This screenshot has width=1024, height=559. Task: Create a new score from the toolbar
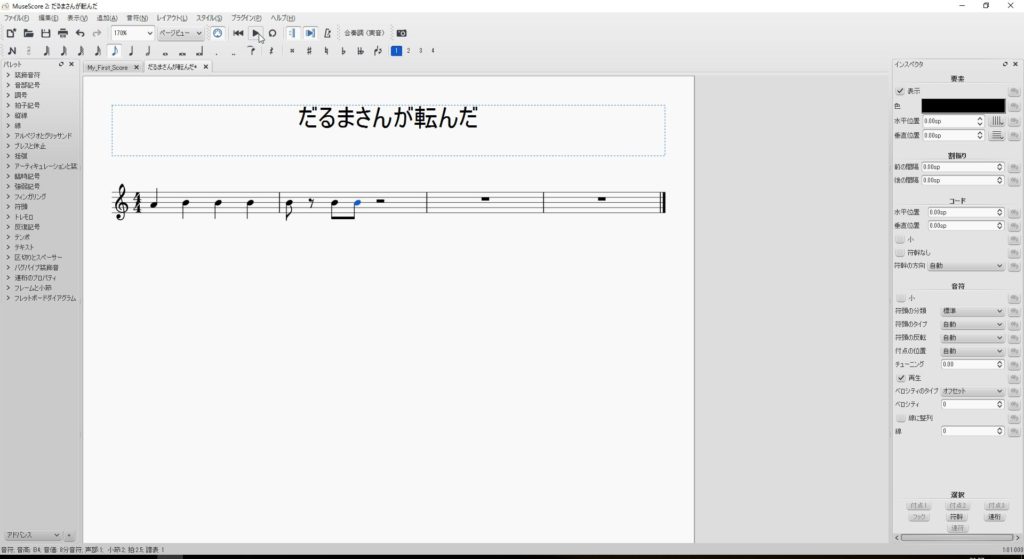point(11,33)
